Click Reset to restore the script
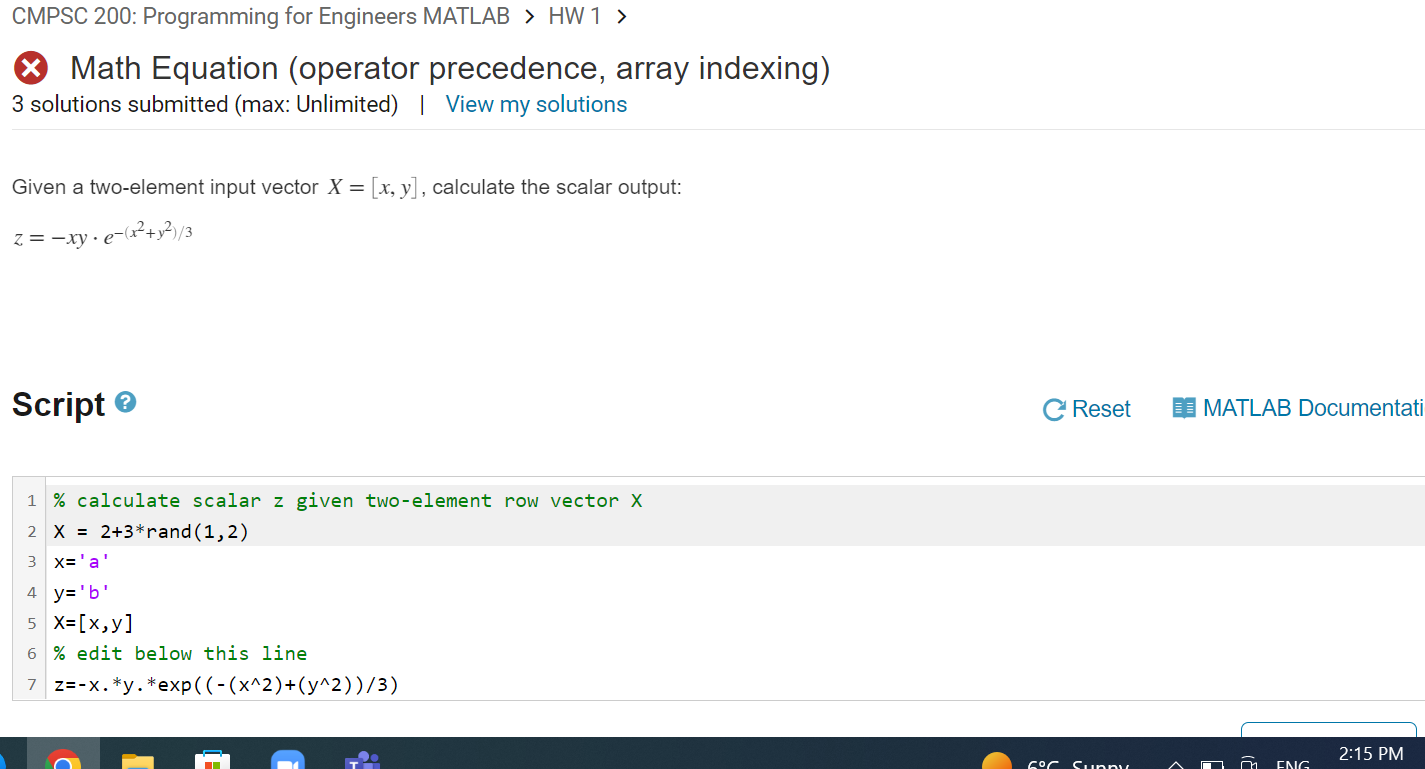 click(1099, 409)
